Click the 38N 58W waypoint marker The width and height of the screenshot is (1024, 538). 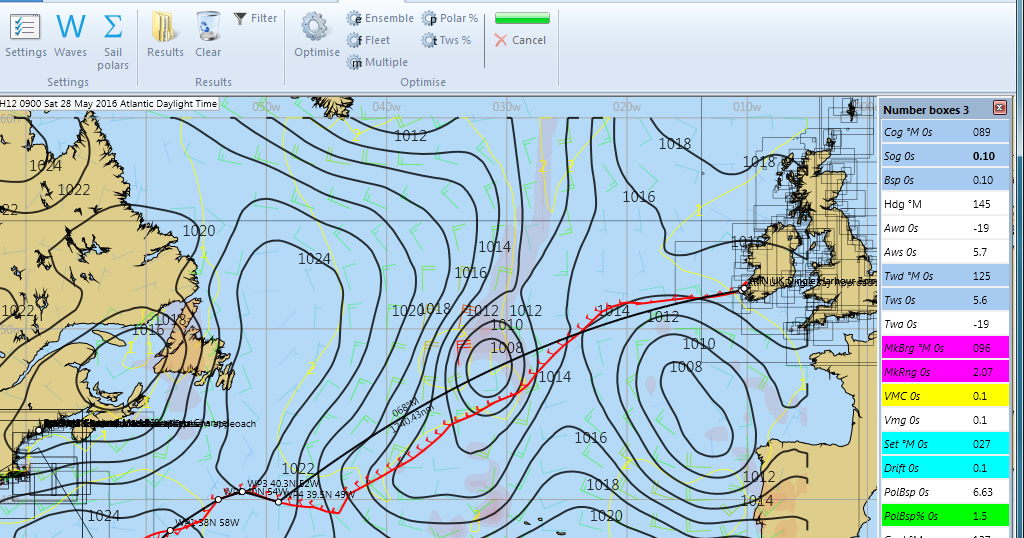pos(170,531)
